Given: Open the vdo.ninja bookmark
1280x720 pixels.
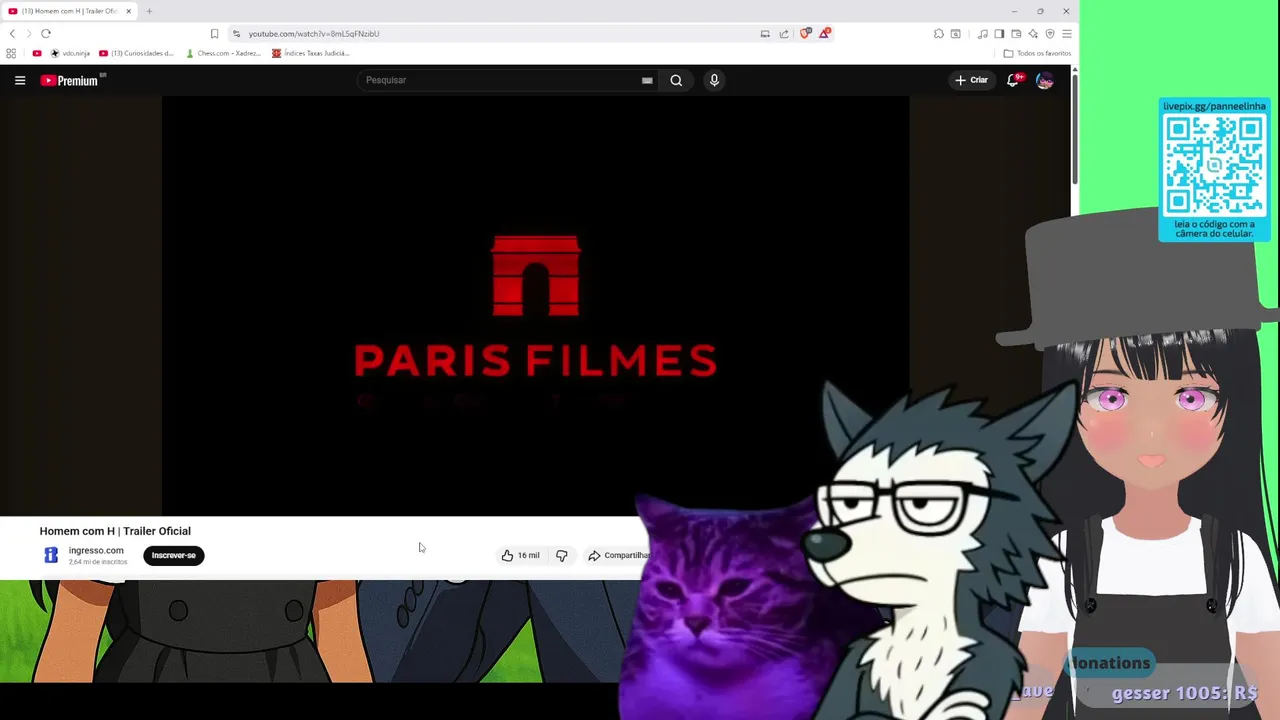Looking at the screenshot, I should (x=70, y=53).
